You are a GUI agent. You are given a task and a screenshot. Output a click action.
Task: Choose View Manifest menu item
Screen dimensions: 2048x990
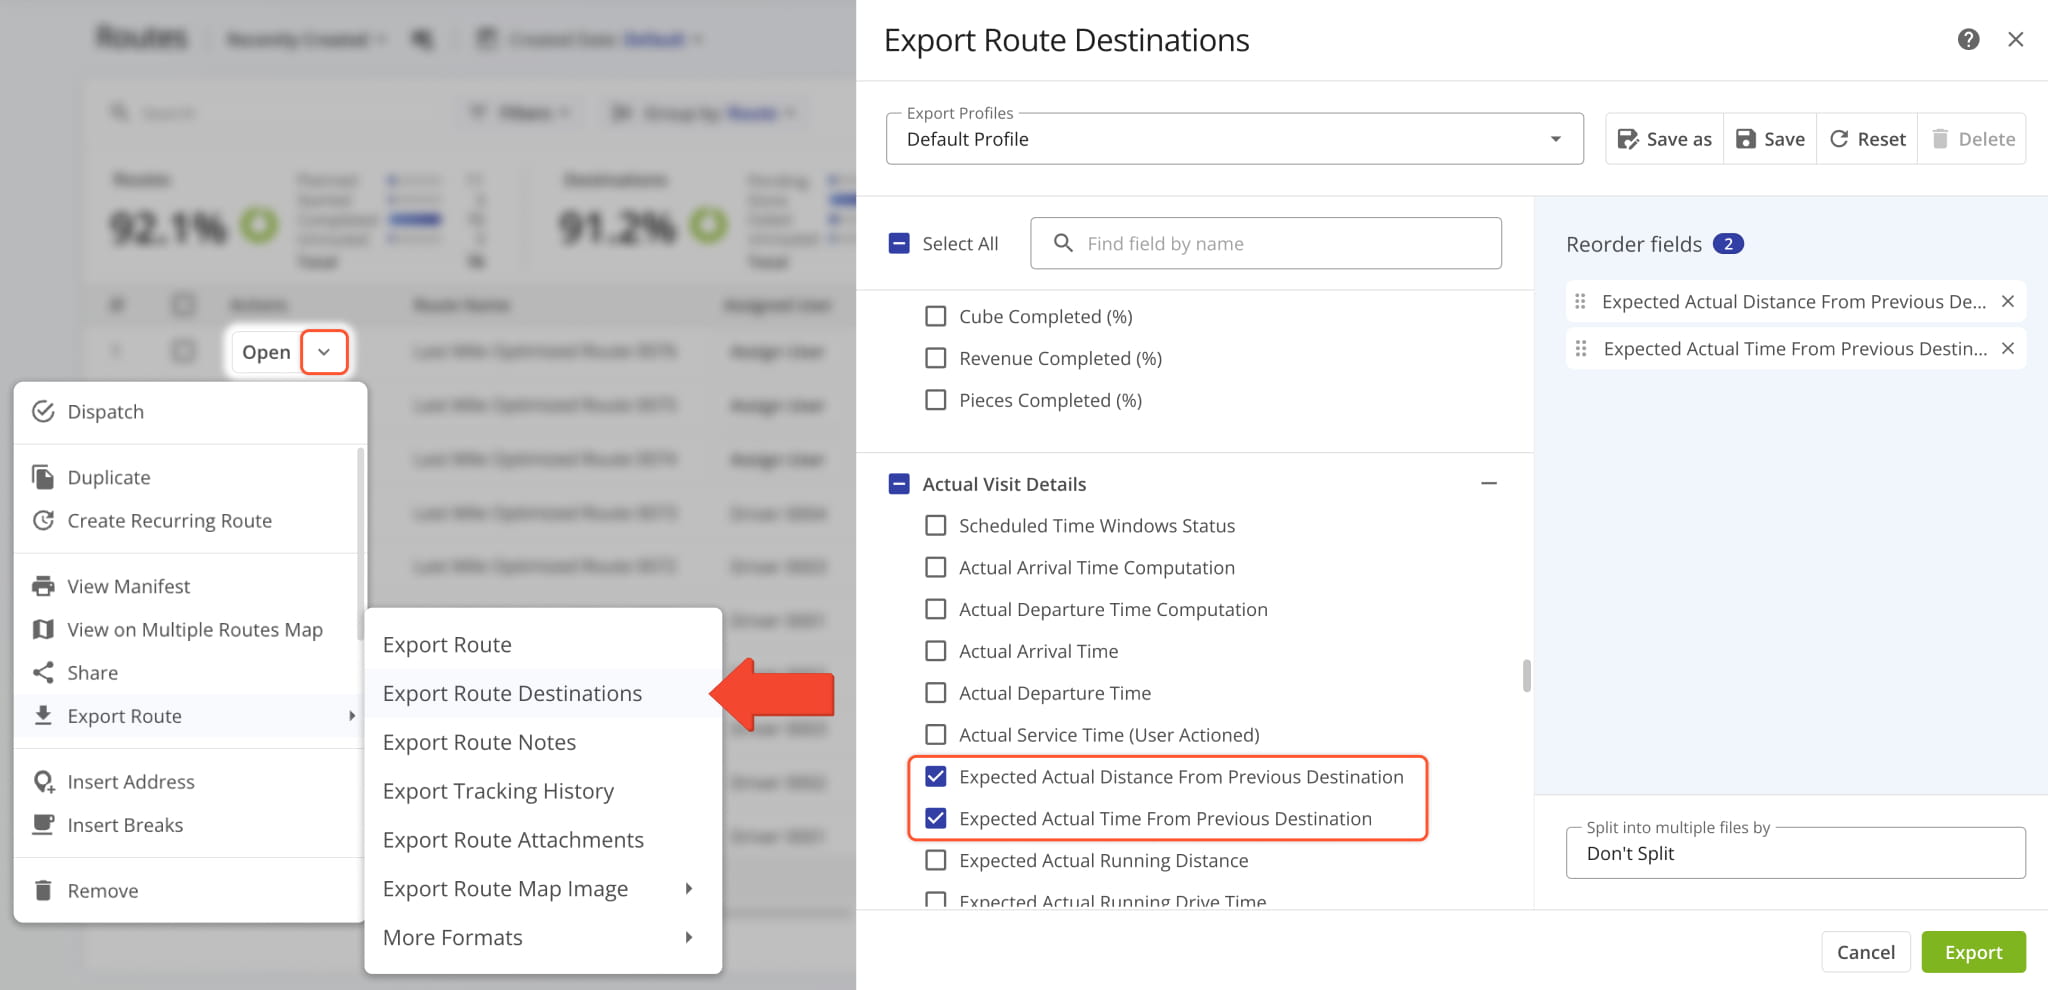[x=186, y=586]
